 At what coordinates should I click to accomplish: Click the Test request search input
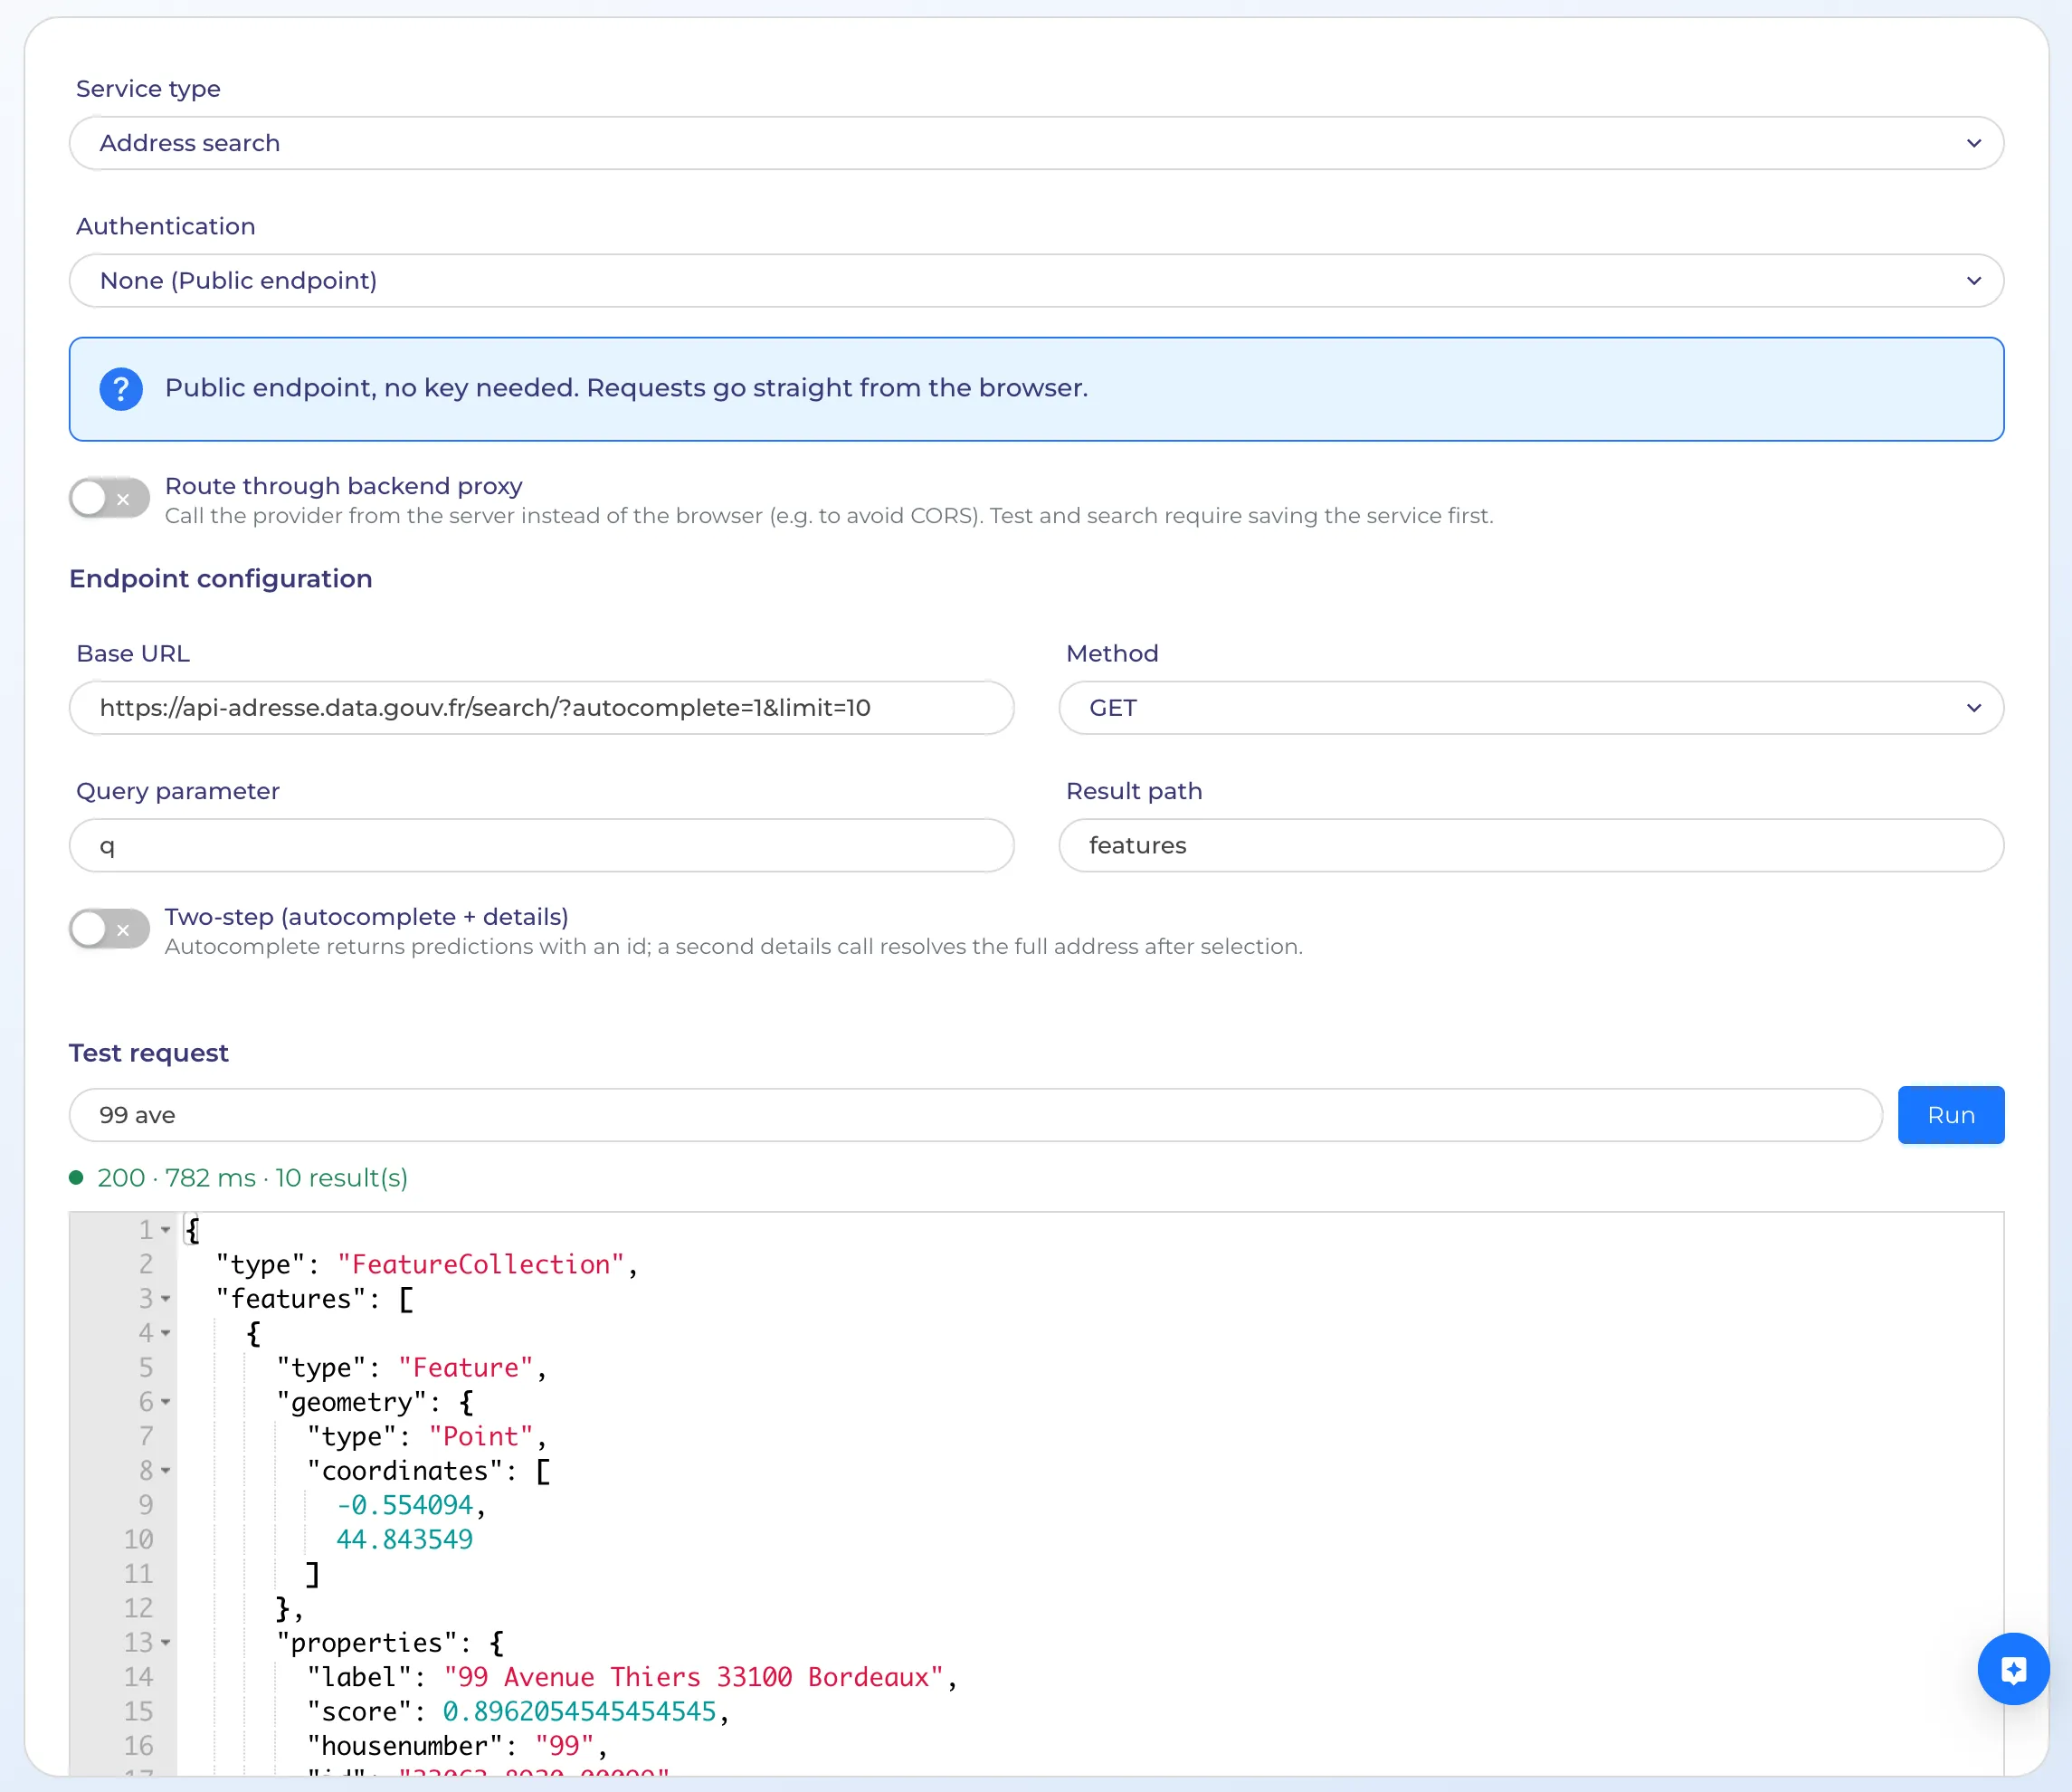(x=975, y=1115)
